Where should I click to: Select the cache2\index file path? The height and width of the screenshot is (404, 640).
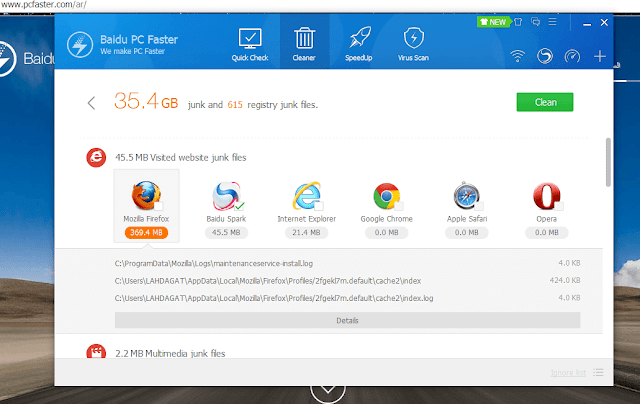click(x=268, y=281)
